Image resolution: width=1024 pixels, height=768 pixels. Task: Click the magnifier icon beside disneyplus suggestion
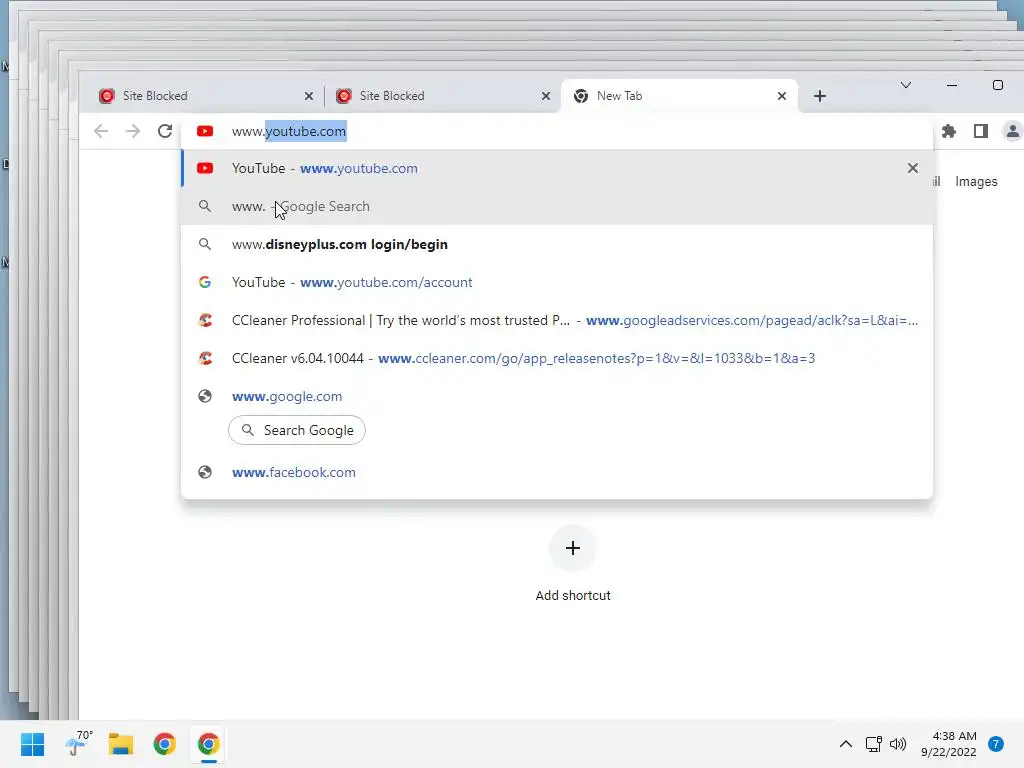coord(205,244)
